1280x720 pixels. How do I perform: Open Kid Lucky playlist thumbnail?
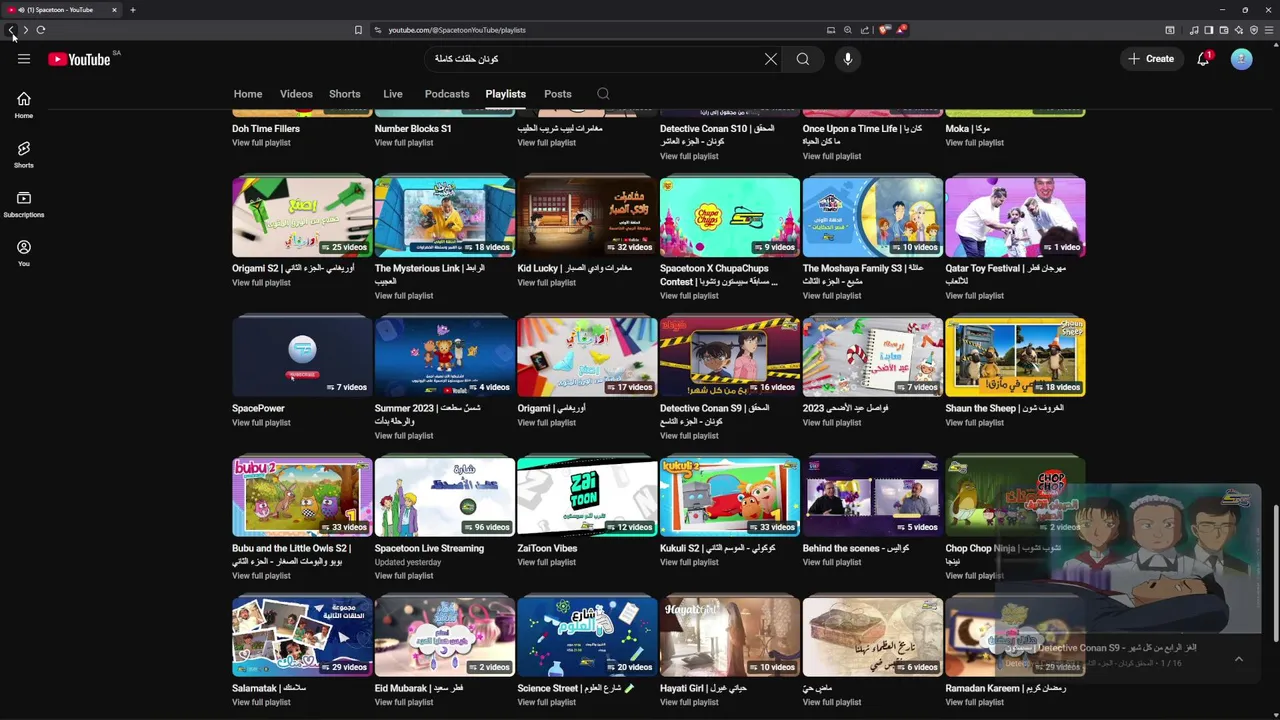click(587, 217)
